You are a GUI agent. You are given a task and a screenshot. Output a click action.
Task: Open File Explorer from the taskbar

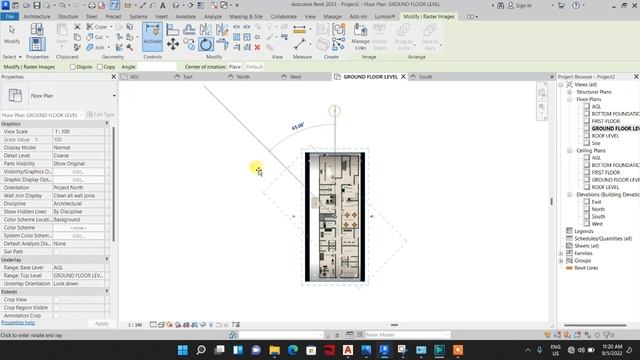pyautogui.click(x=274, y=350)
